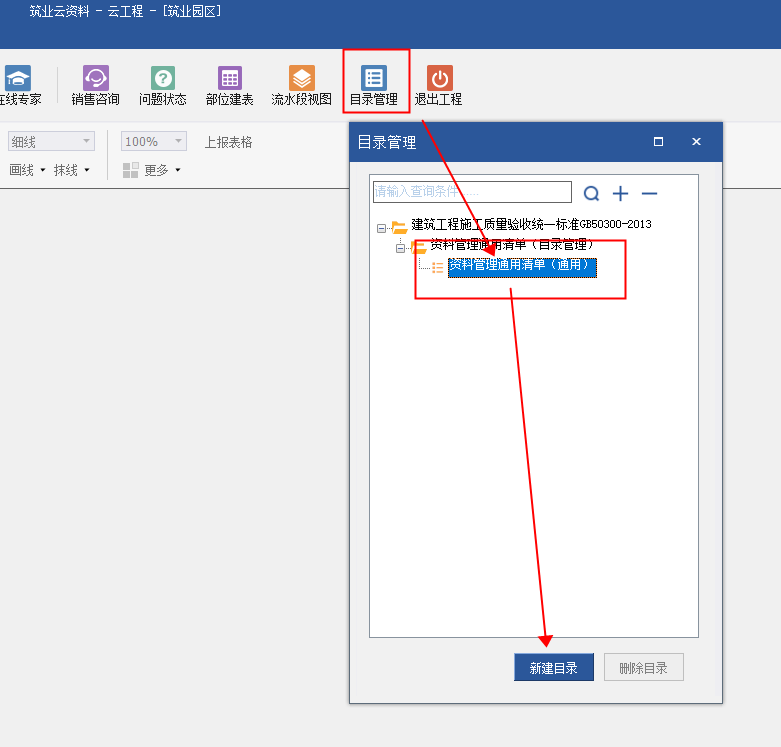Click the search query input field
This screenshot has width=781, height=747.
[472, 192]
